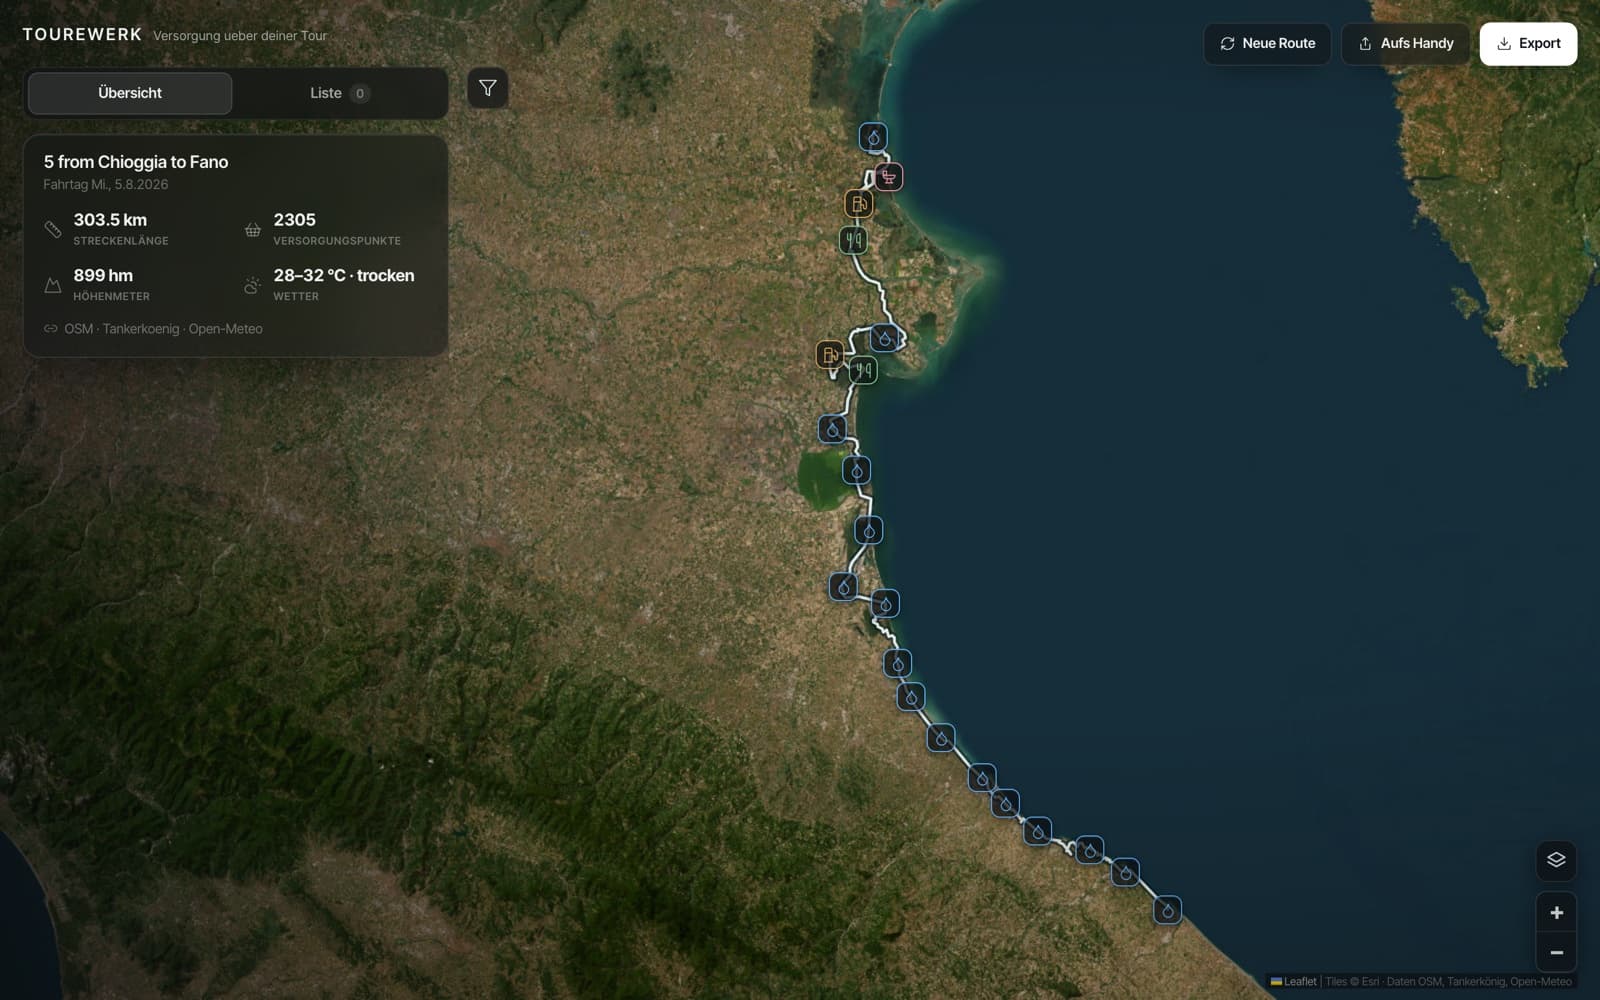This screenshot has height=1000, width=1600.
Task: Open the filter funnel icon
Action: click(487, 88)
